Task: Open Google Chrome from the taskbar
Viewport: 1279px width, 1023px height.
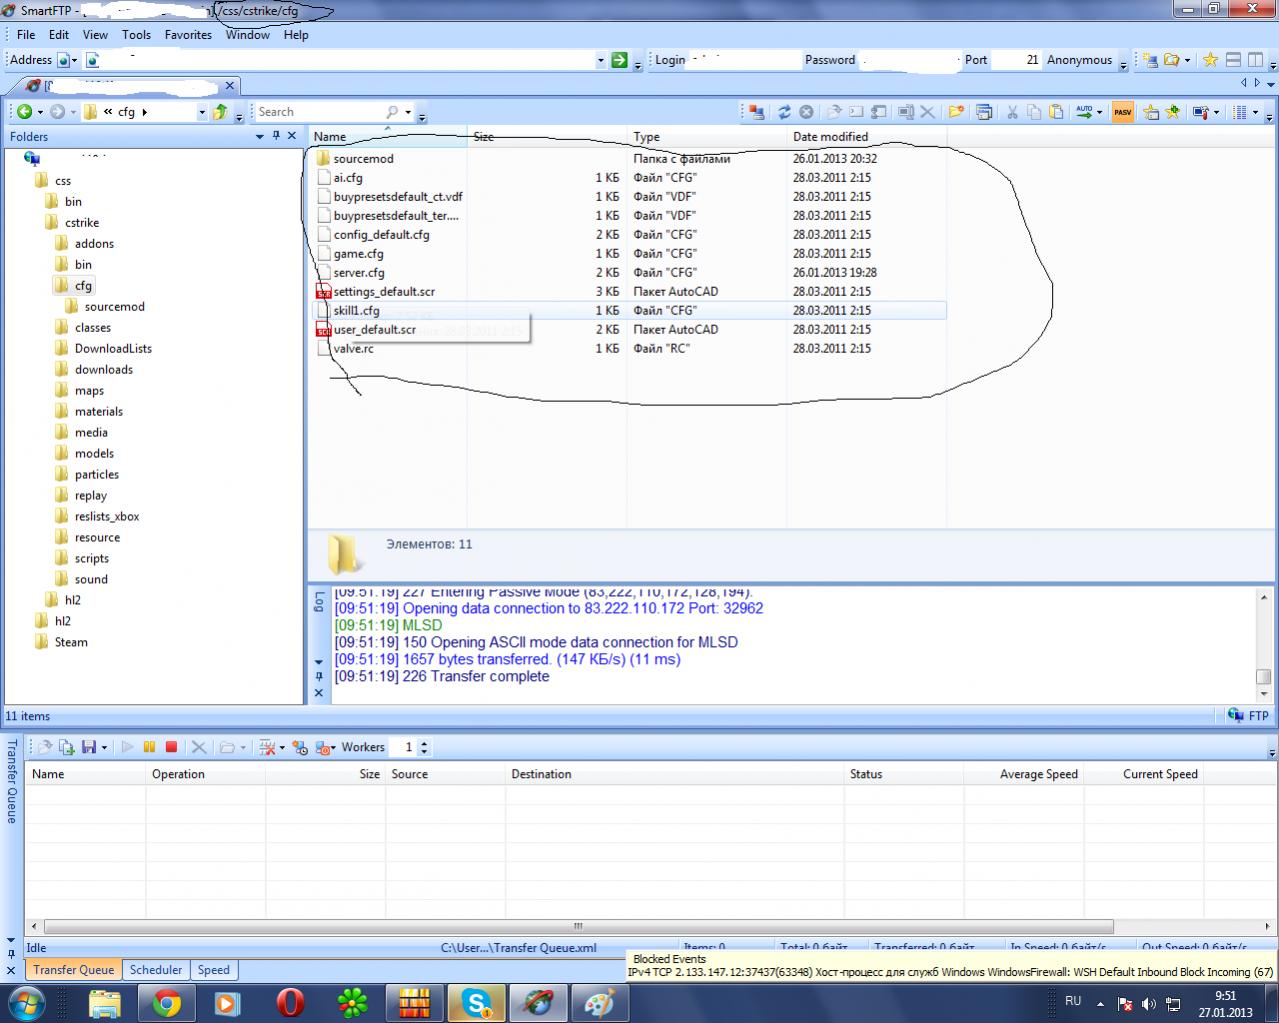Action: [x=167, y=1002]
